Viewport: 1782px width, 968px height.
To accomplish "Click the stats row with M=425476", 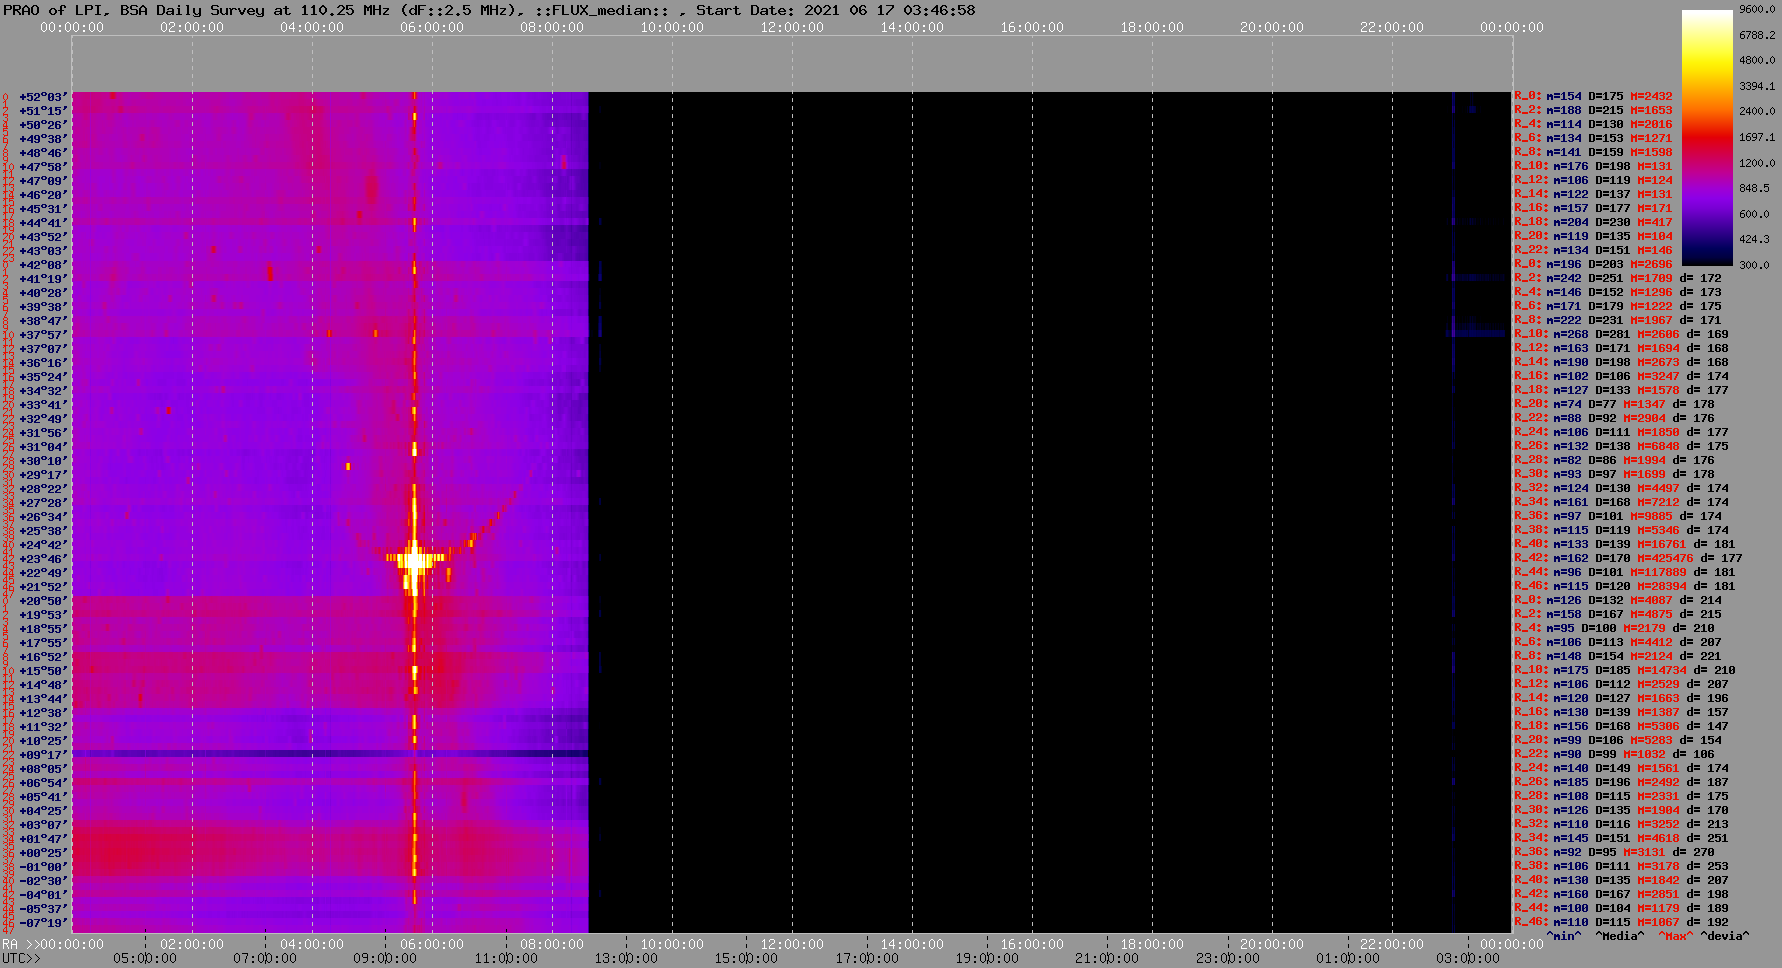I will click(1628, 559).
